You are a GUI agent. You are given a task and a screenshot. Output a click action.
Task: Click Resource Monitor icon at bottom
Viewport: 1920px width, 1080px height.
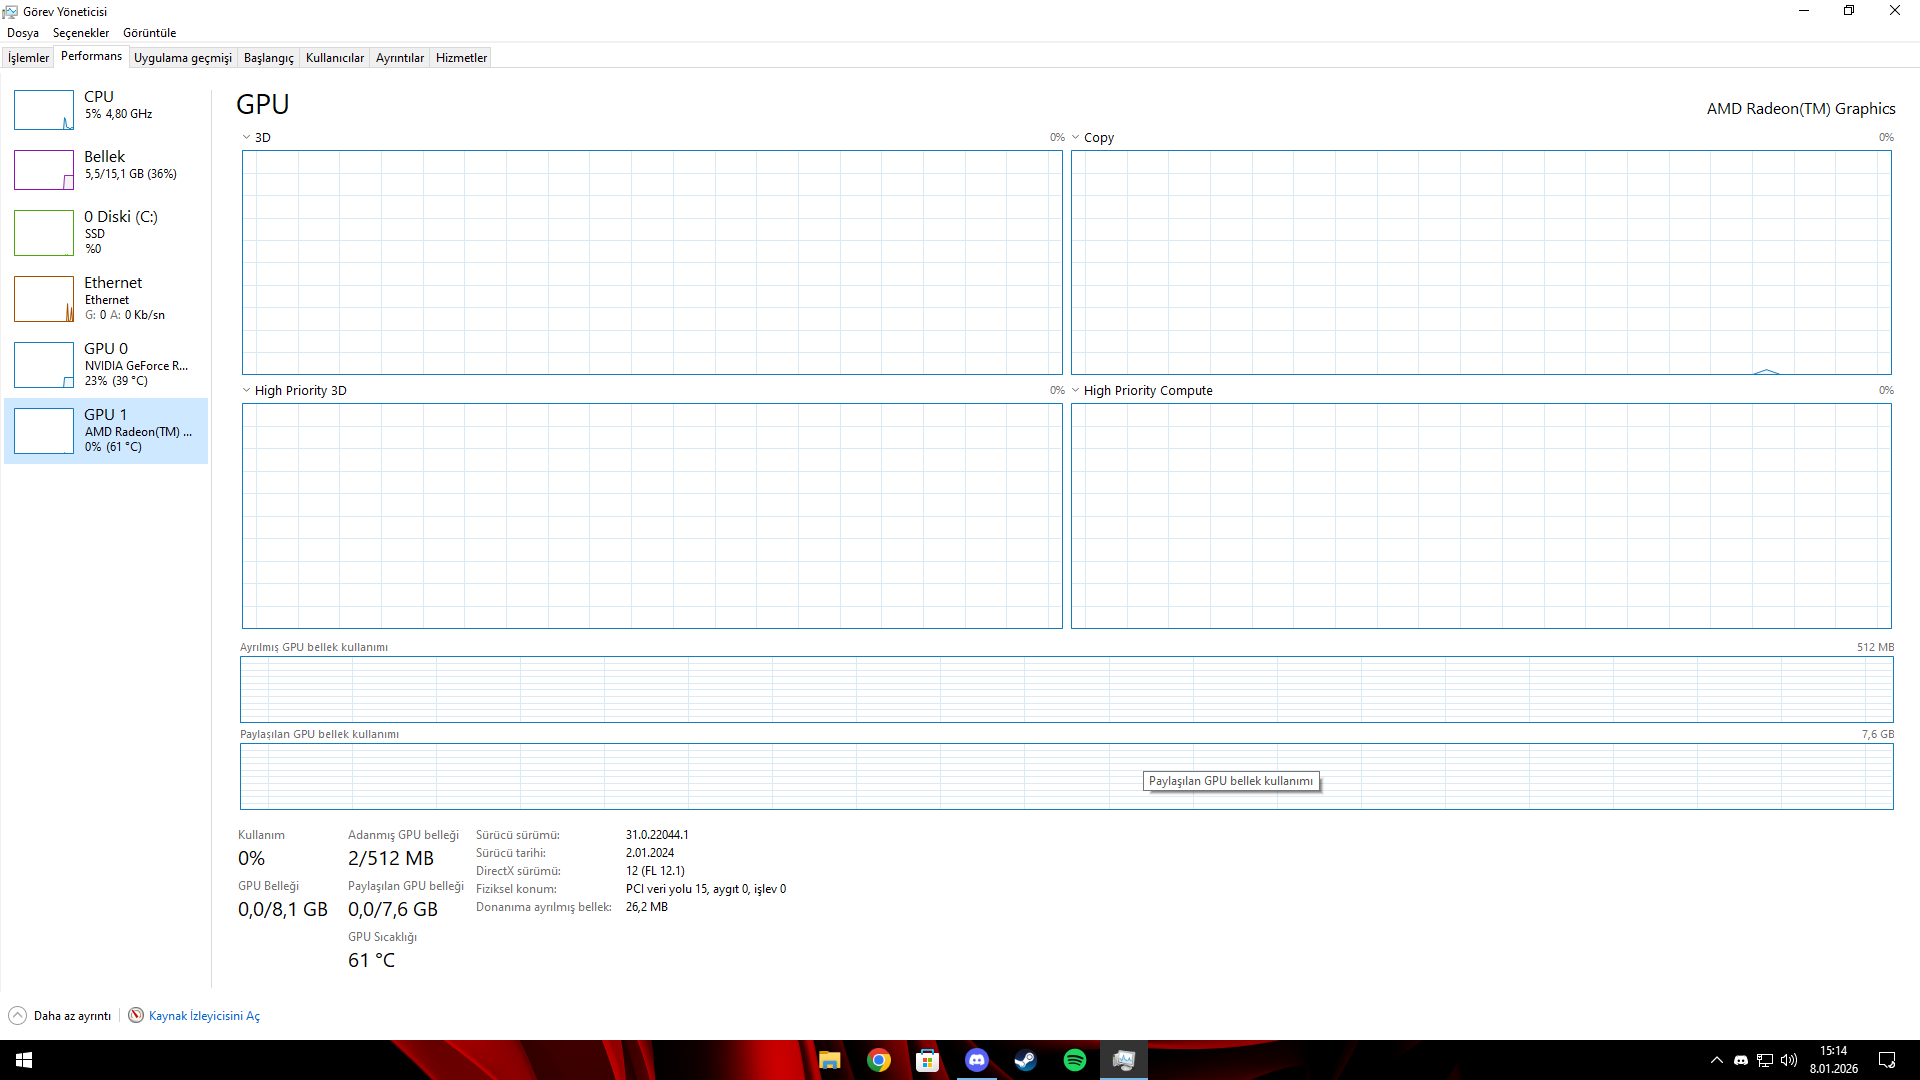click(136, 1015)
